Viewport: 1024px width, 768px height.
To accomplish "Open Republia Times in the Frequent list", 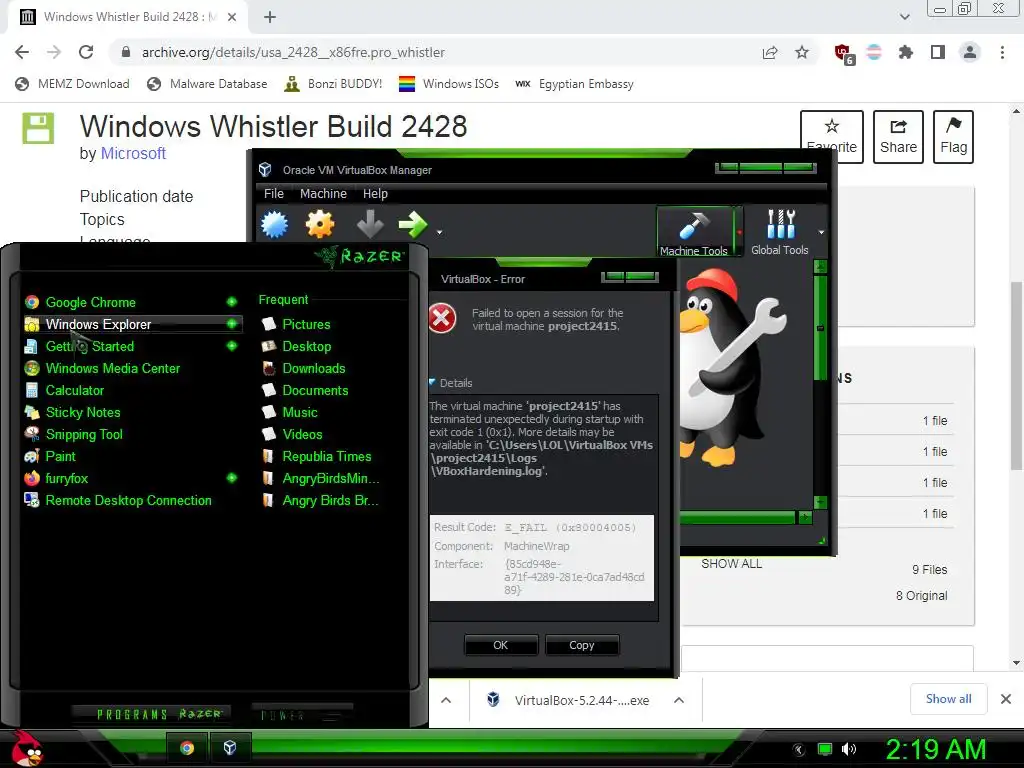I will pyautogui.click(x=327, y=456).
